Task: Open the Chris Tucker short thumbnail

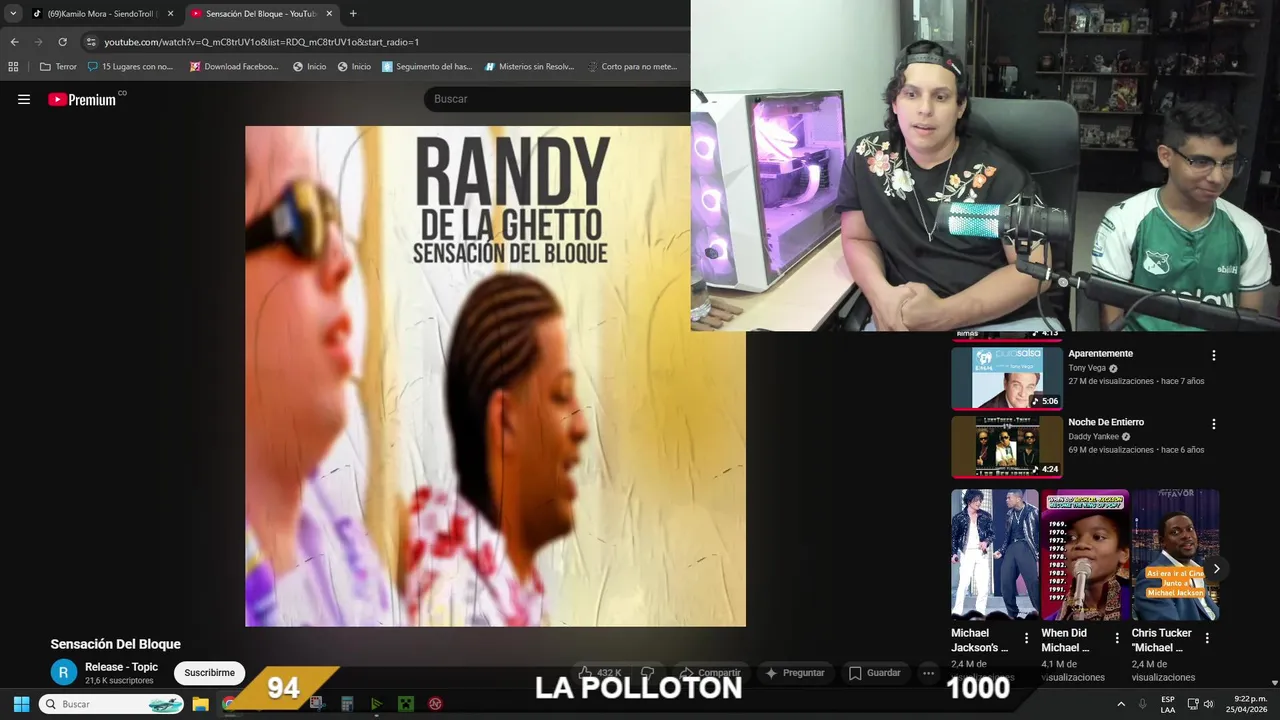Action: 1175,555
